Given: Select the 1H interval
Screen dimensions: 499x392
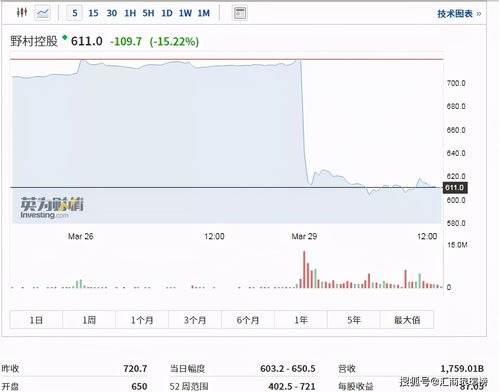Looking at the screenshot, I should click(x=130, y=13).
